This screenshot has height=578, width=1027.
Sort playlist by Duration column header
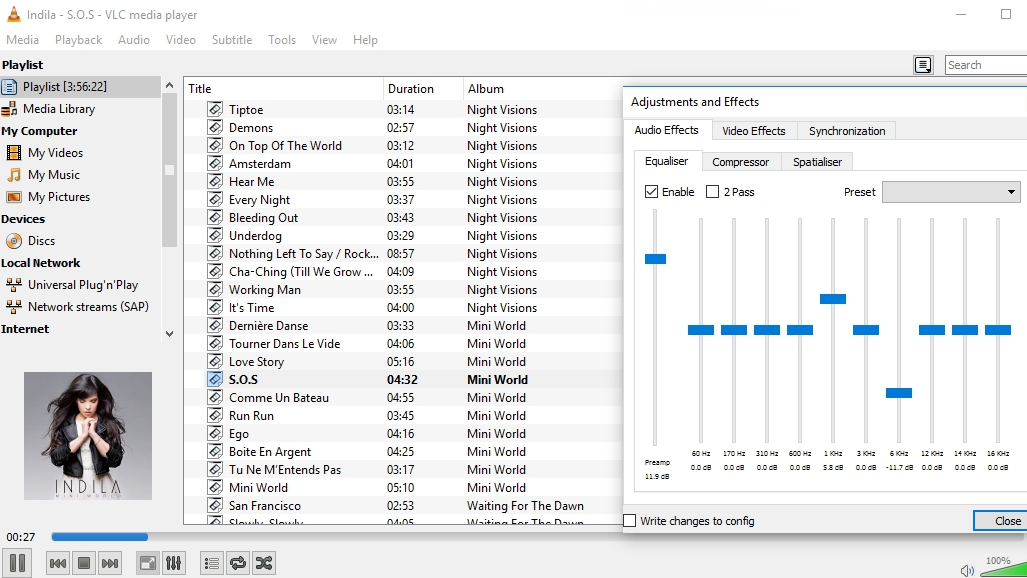pyautogui.click(x=422, y=88)
